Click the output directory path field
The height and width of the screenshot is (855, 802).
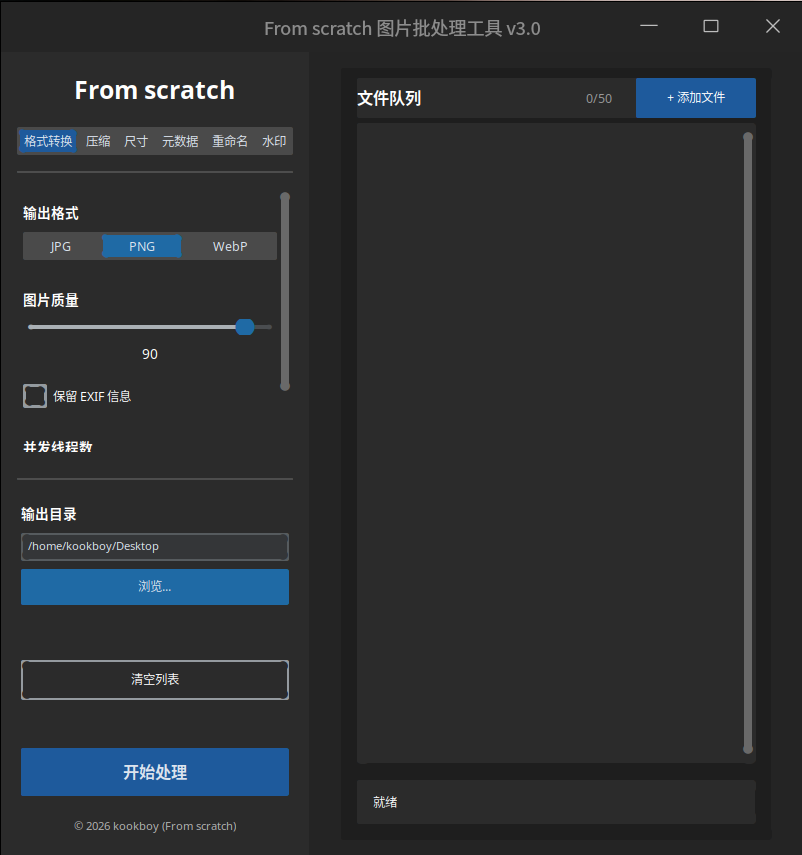coord(155,547)
